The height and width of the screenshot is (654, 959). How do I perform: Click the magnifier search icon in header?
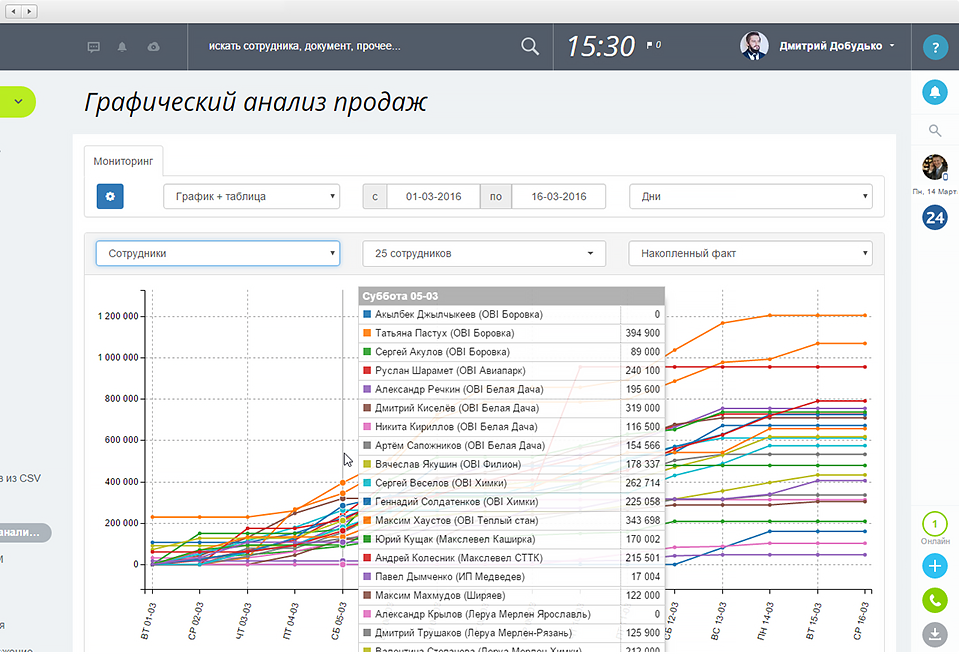point(530,46)
